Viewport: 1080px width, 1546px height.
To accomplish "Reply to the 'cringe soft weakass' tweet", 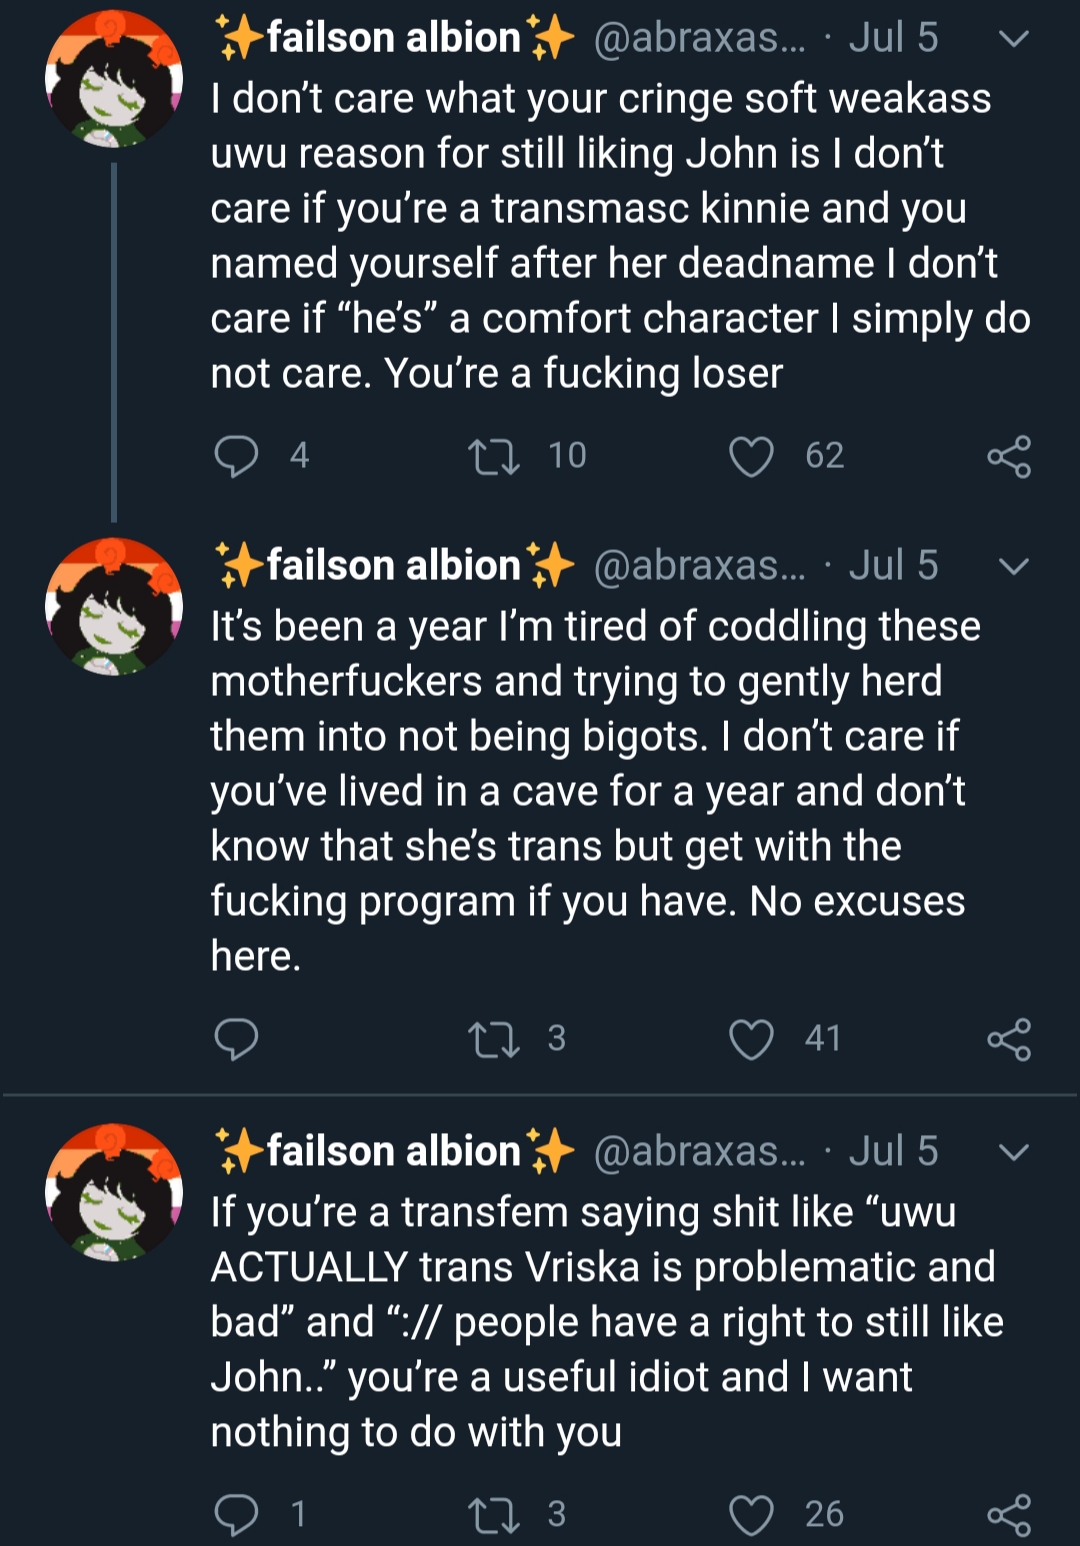I will coord(237,457).
